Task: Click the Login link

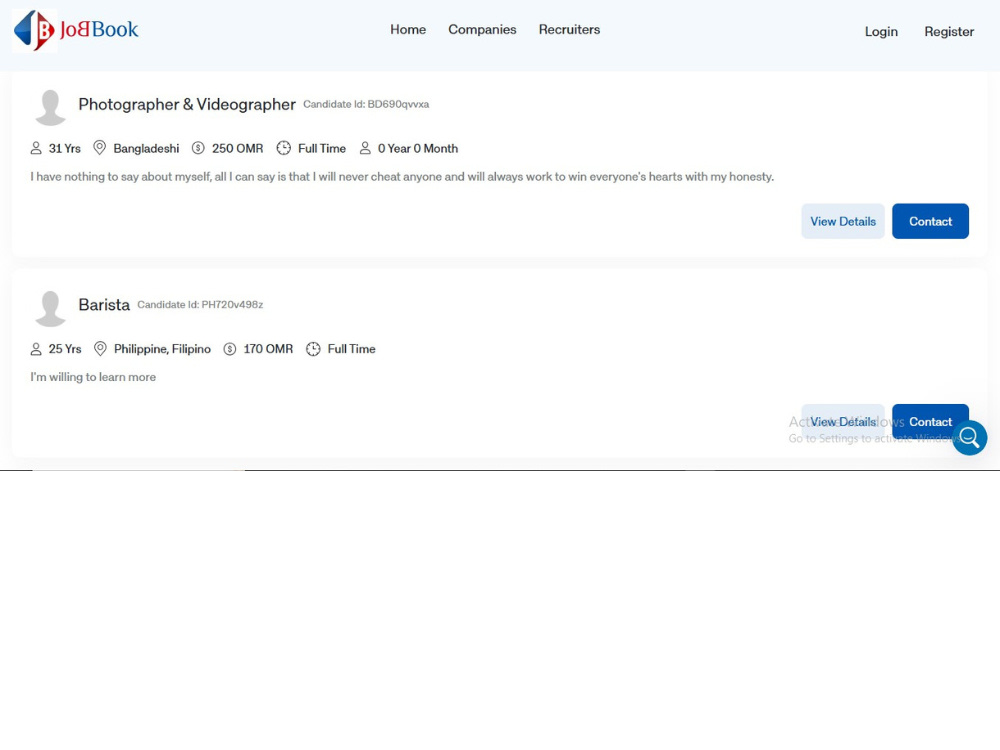Action: [x=881, y=31]
